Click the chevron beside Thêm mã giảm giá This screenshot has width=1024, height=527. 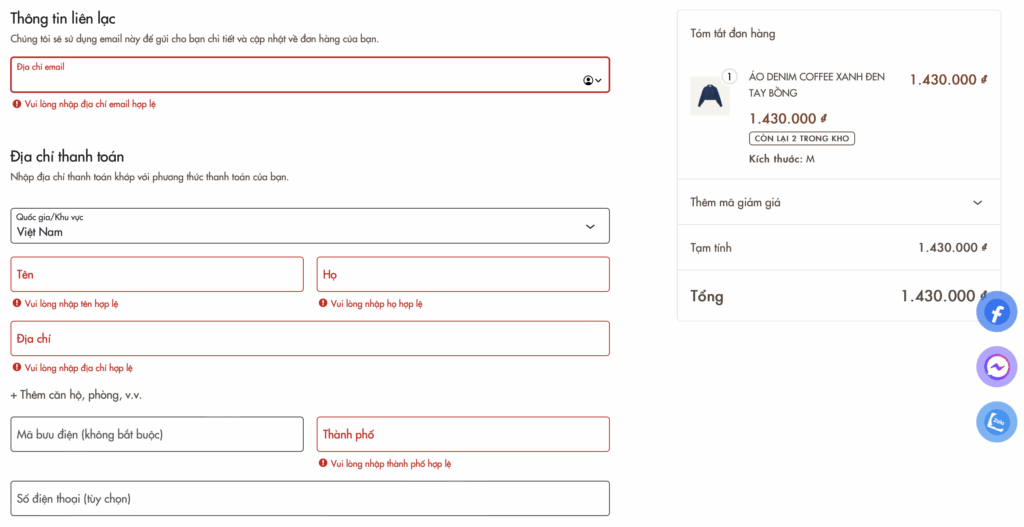coord(978,203)
